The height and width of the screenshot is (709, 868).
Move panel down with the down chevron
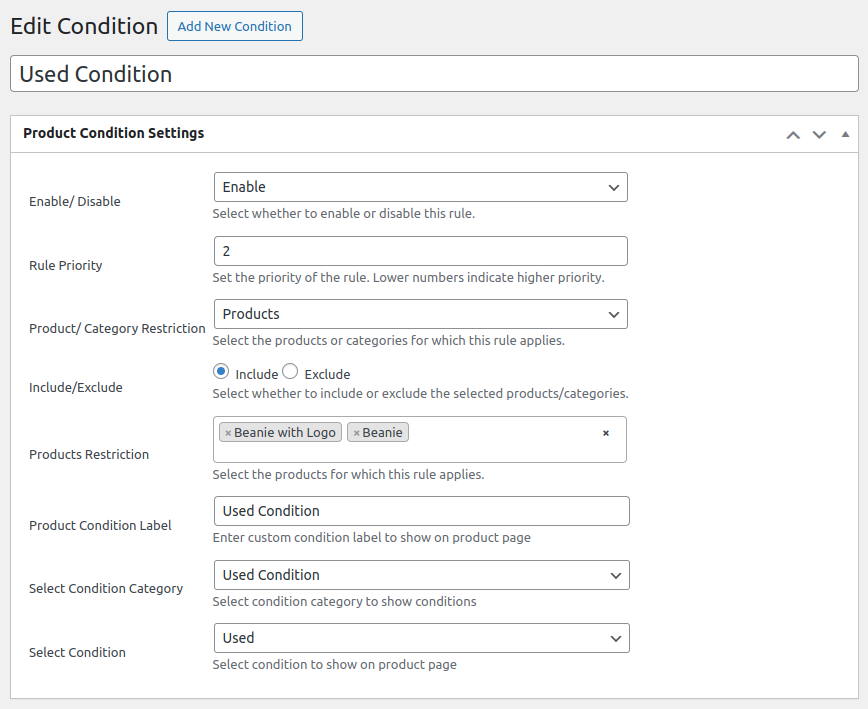point(819,134)
